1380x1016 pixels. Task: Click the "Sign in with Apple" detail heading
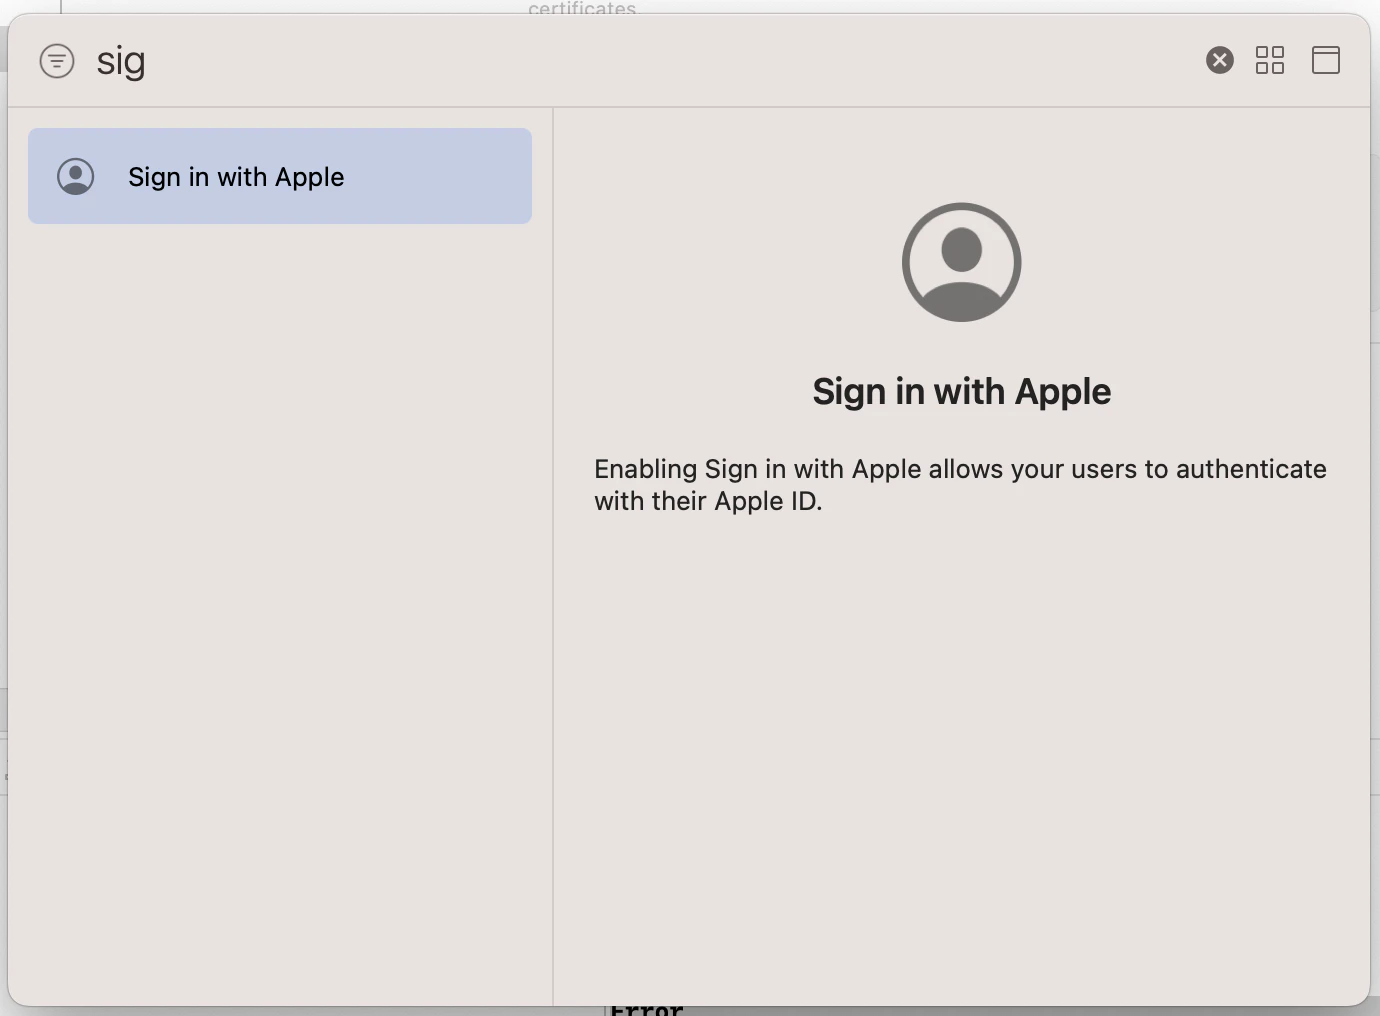tap(962, 391)
